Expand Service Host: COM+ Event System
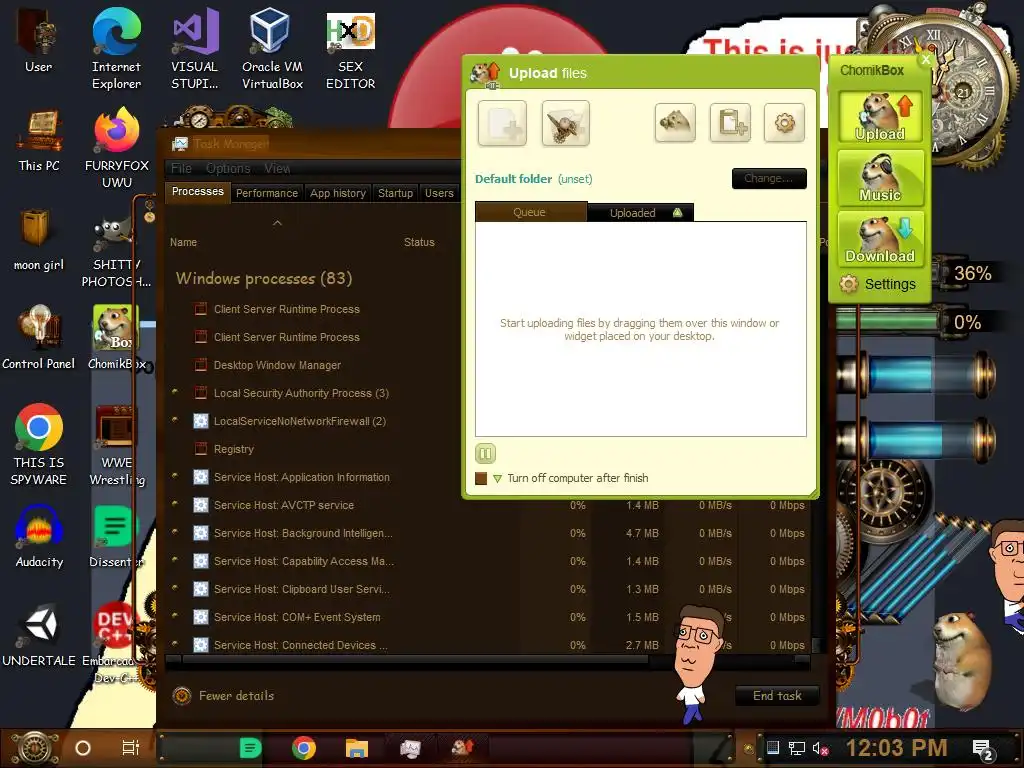The width and height of the screenshot is (1024, 768). click(x=175, y=617)
